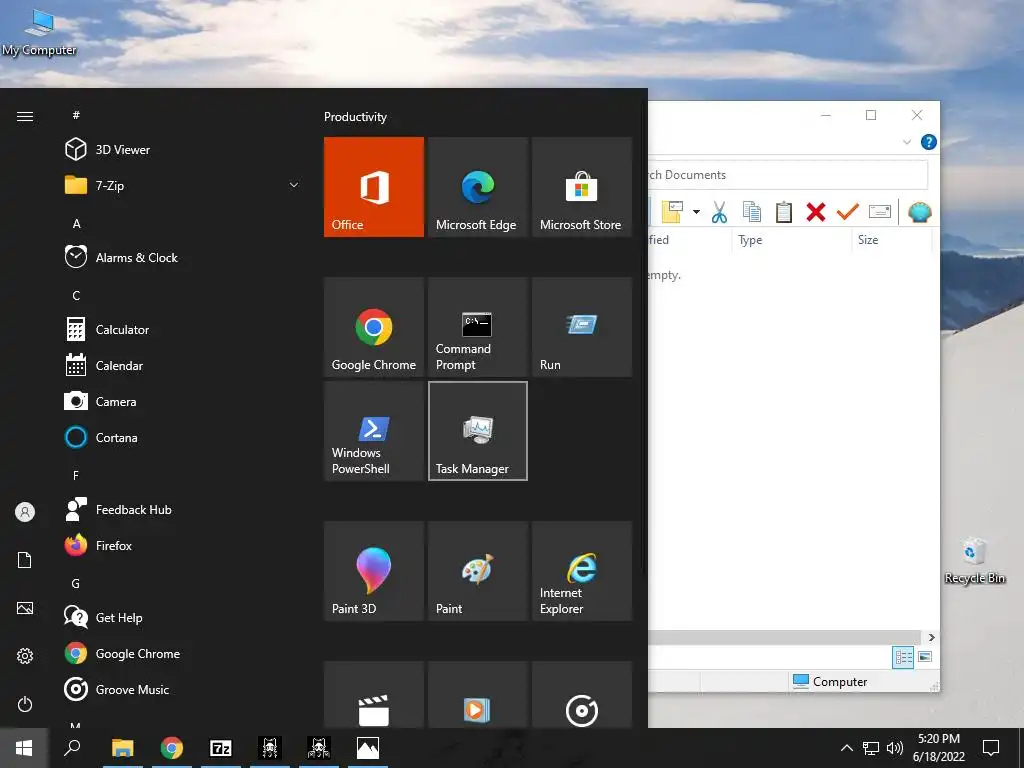Open Settings gear in Start sidebar
The height and width of the screenshot is (768, 1024).
pyautogui.click(x=25, y=656)
